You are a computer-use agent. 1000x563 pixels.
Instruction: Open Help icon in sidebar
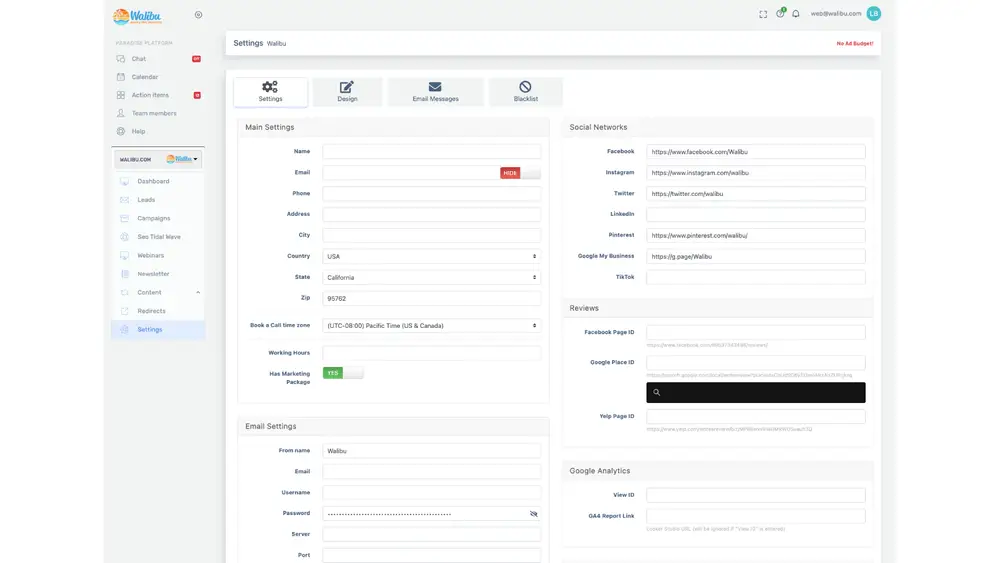(x=121, y=131)
